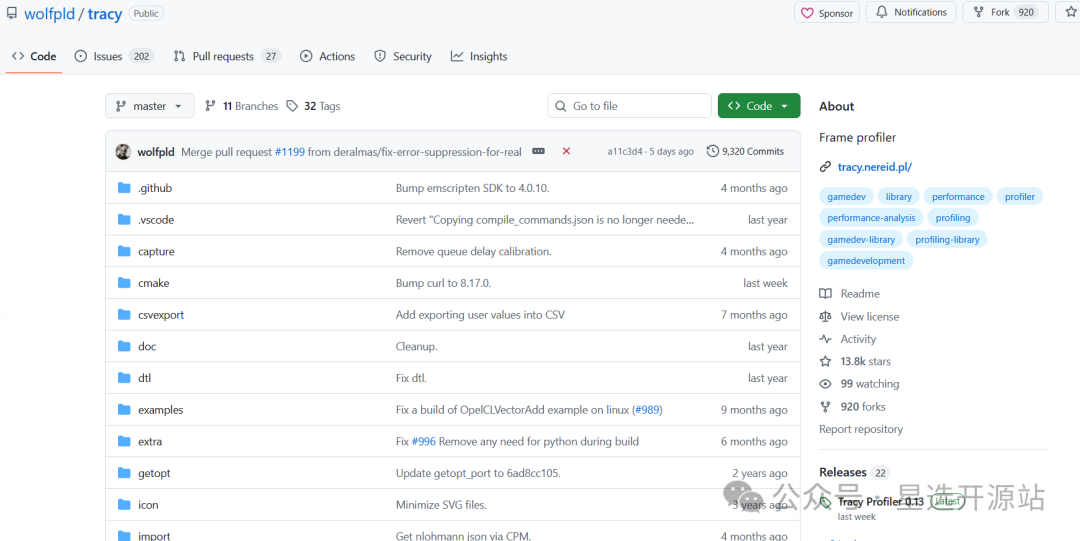The image size is (1080, 541).
Task: Open commit hash a11c3d4
Action: pyautogui.click(x=625, y=152)
